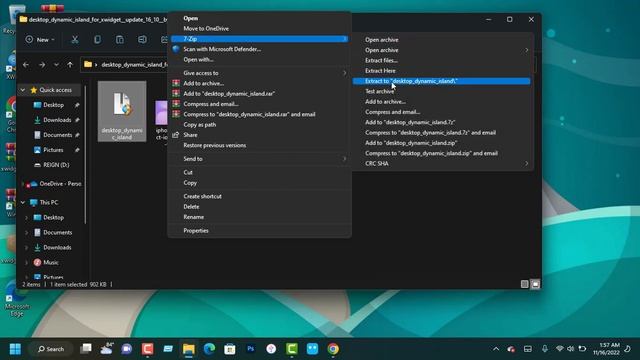Choose Delete in context menu

pos(260,207)
